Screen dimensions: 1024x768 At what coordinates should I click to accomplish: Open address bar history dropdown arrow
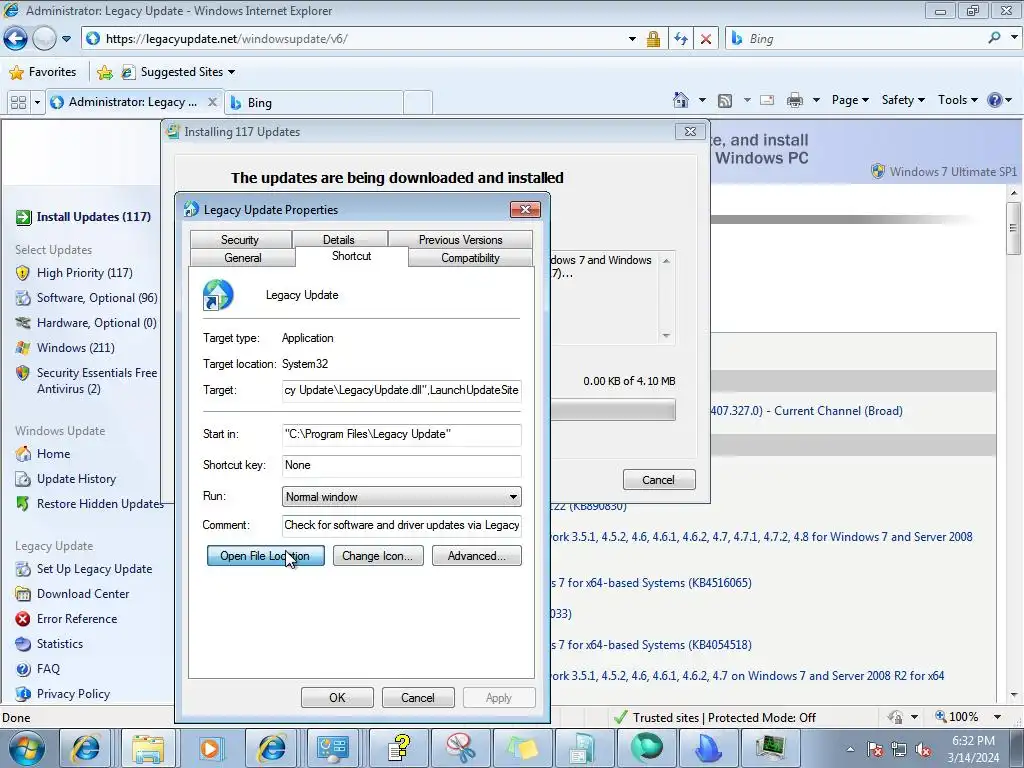click(632, 39)
